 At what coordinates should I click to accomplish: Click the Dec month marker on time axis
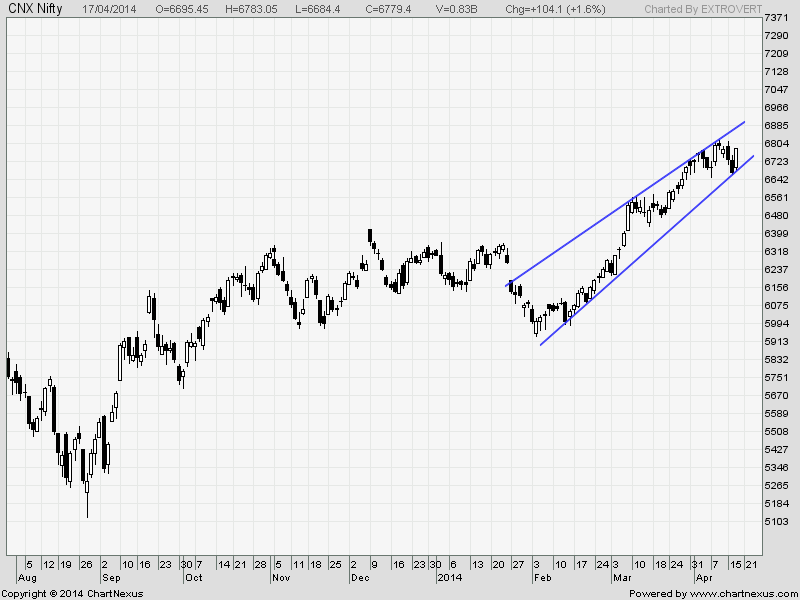(359, 578)
